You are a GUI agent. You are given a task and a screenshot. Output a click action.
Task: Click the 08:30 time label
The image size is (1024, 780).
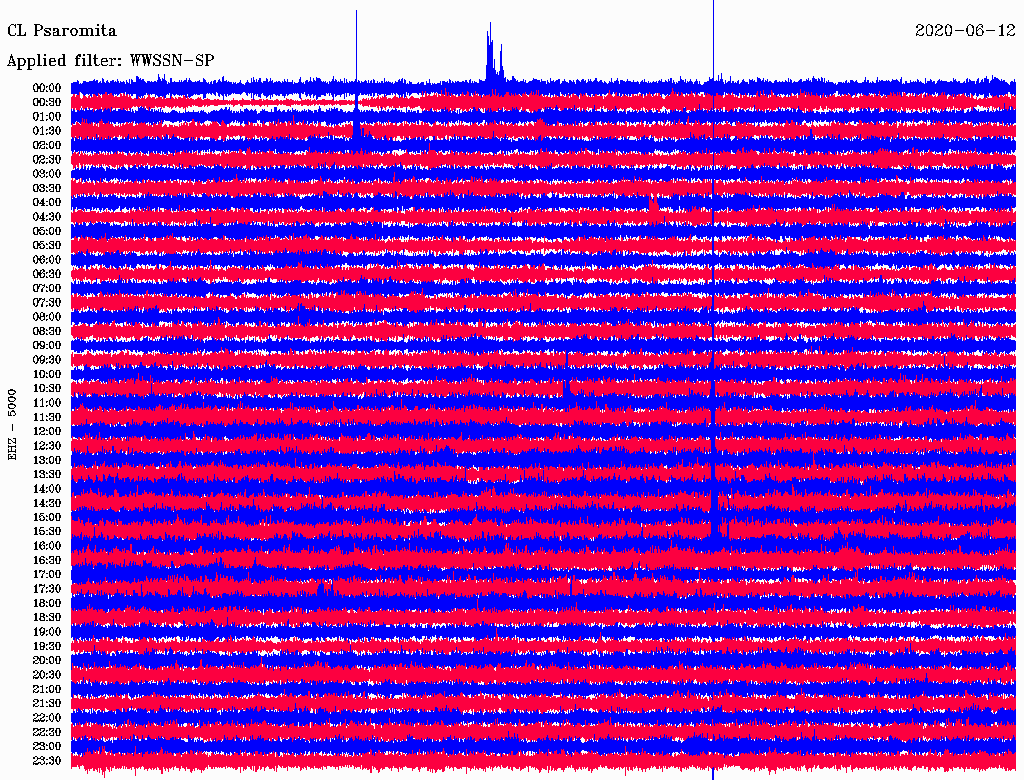47,332
